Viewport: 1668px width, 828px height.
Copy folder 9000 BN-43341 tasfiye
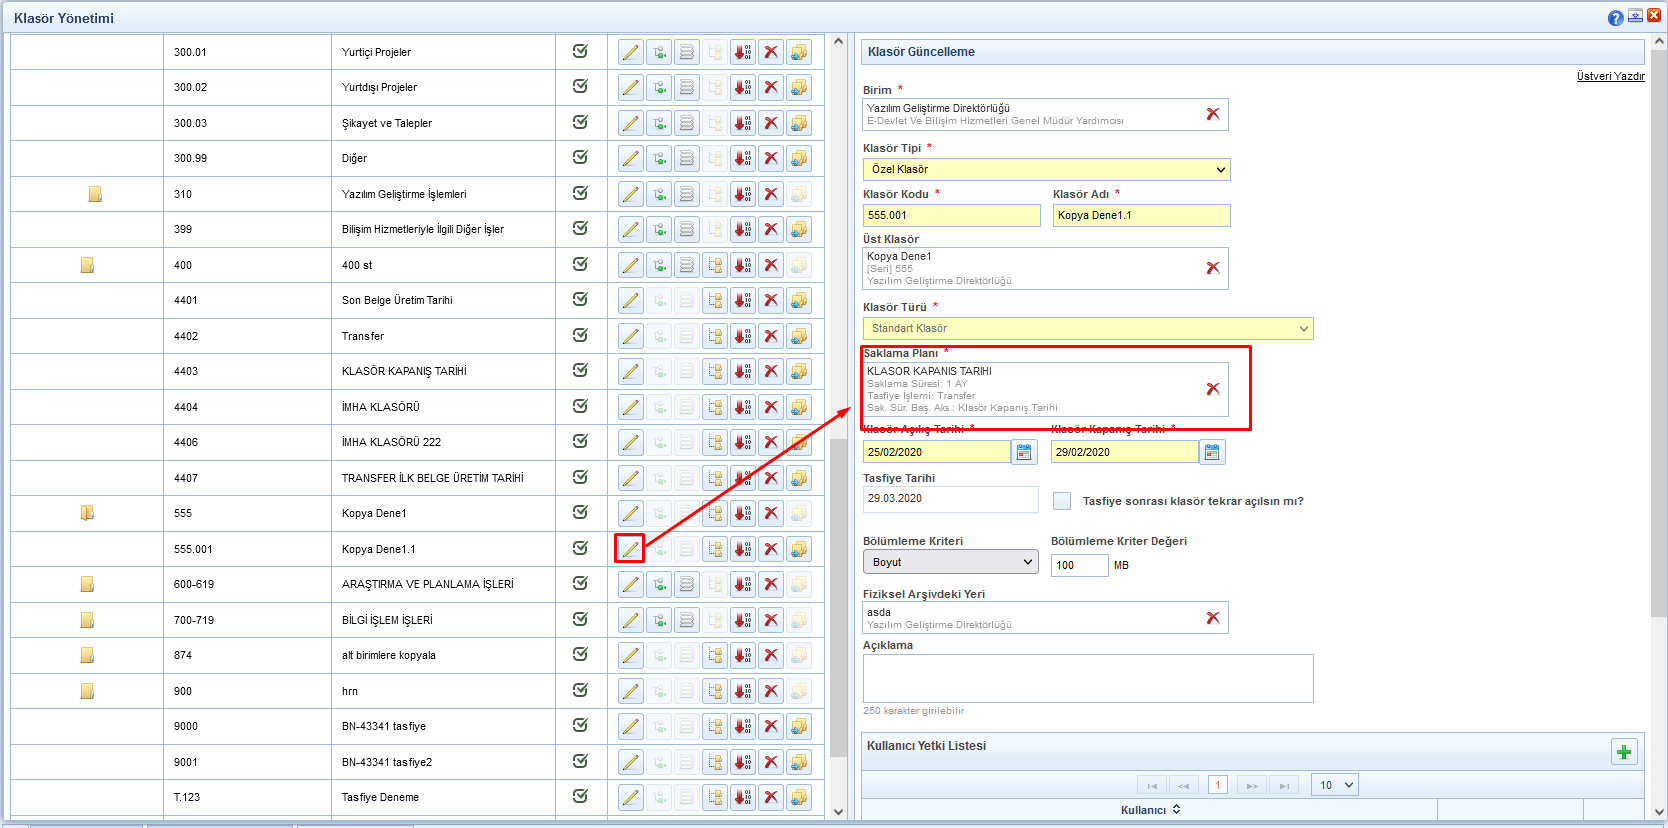point(799,727)
